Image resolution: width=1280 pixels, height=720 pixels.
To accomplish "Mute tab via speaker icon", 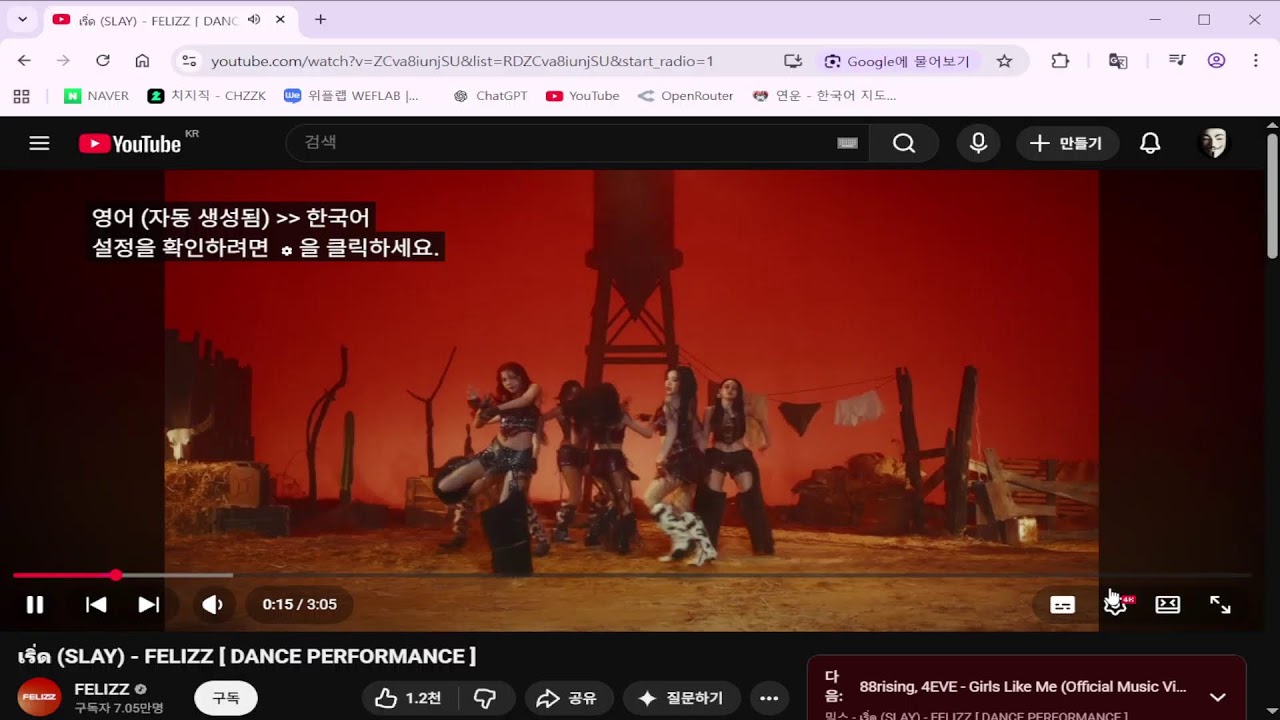I will [x=254, y=20].
